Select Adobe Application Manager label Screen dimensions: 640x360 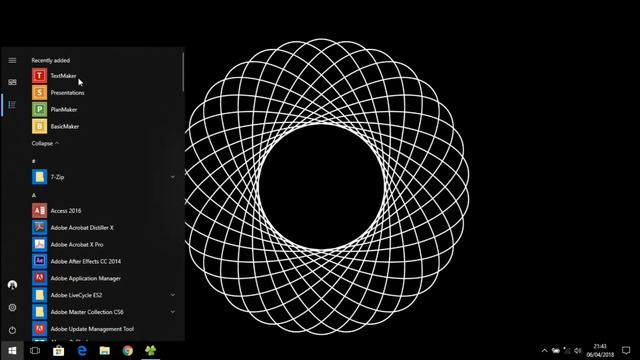(86, 278)
